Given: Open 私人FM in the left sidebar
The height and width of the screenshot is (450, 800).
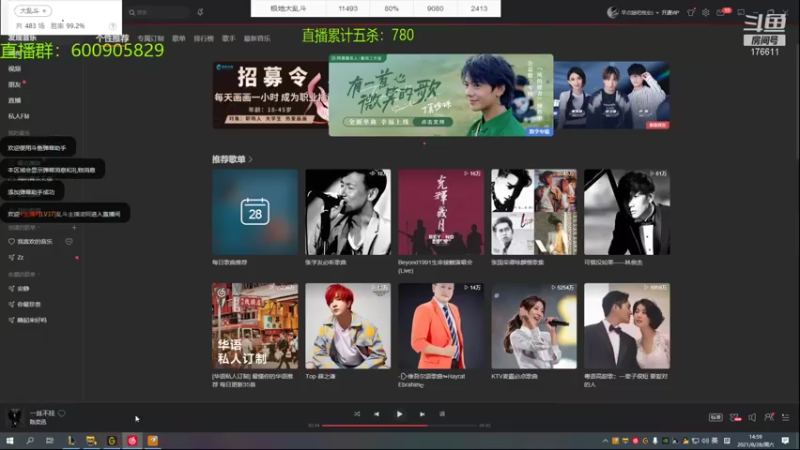Looking at the screenshot, I should tap(19, 116).
